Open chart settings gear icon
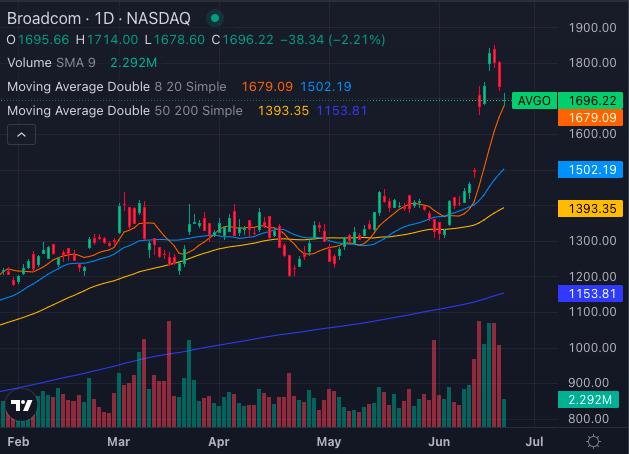This screenshot has height=454, width=629. coord(593,440)
